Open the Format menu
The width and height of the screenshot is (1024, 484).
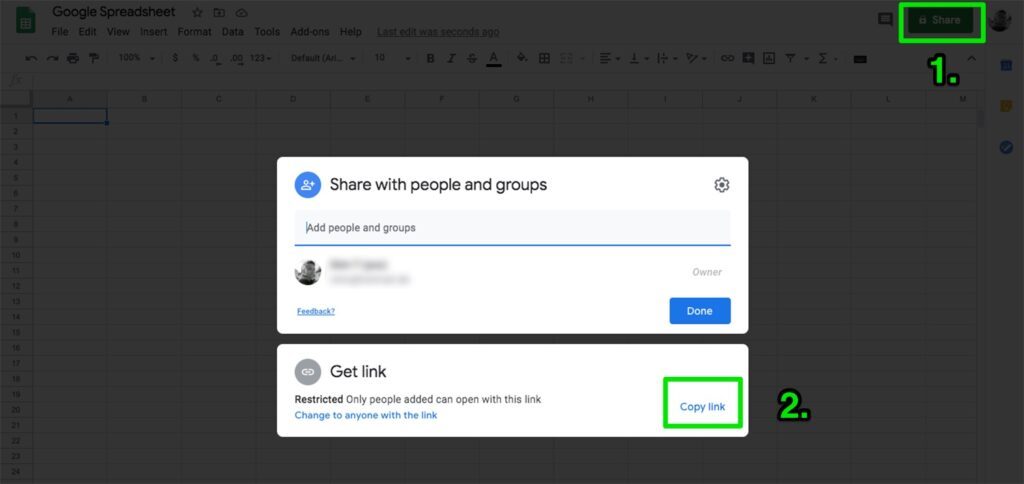click(x=195, y=31)
